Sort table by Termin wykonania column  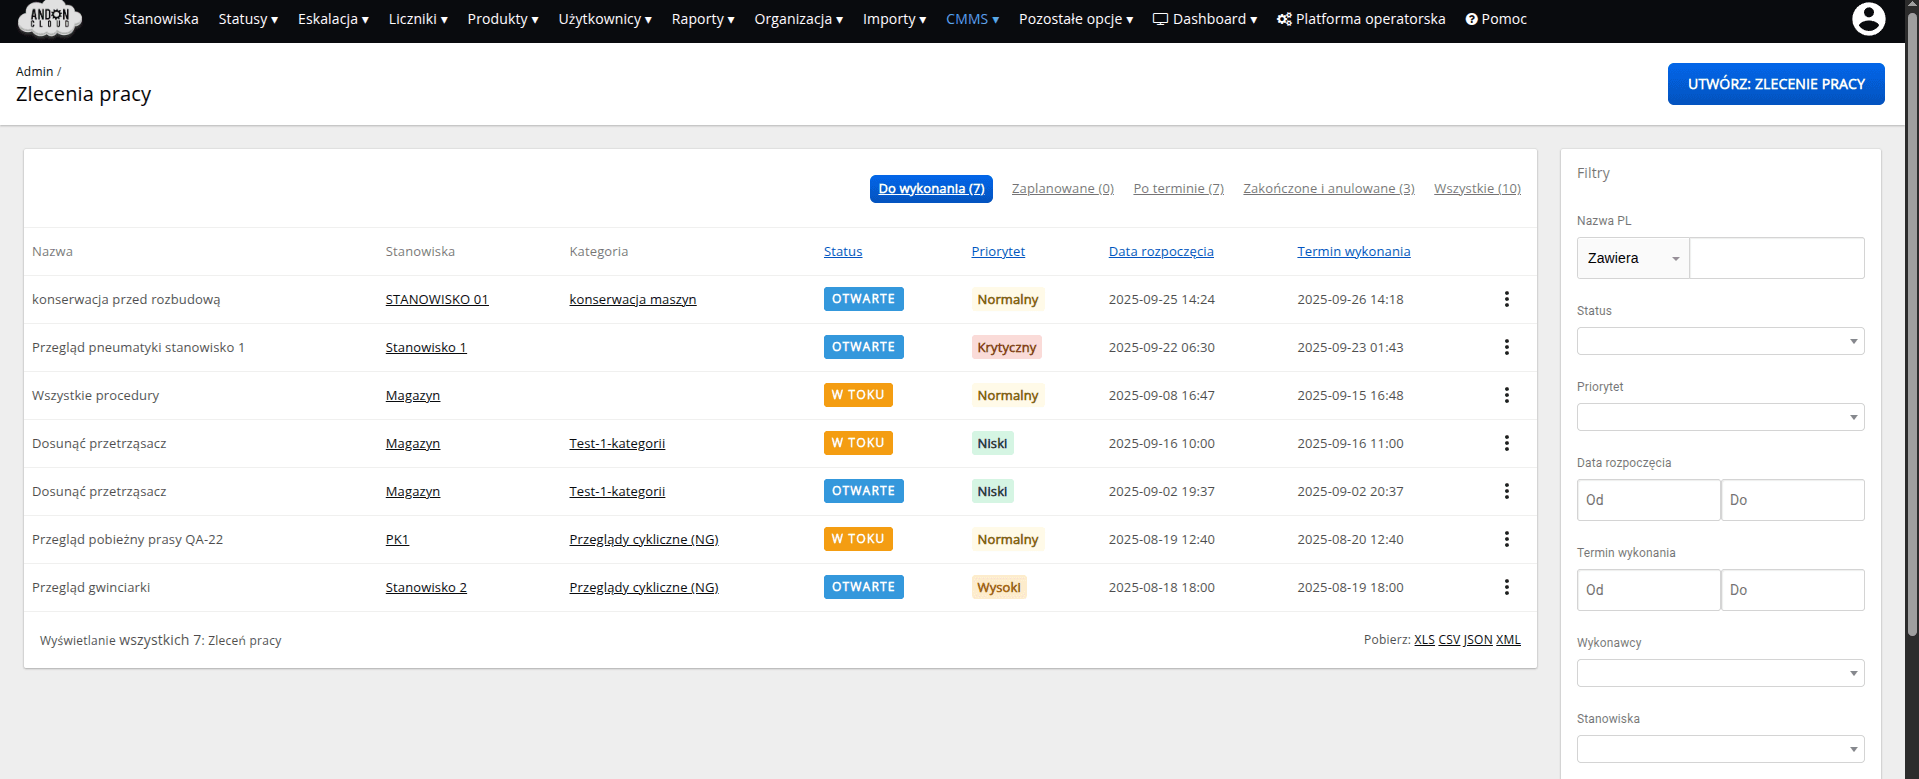(x=1353, y=252)
